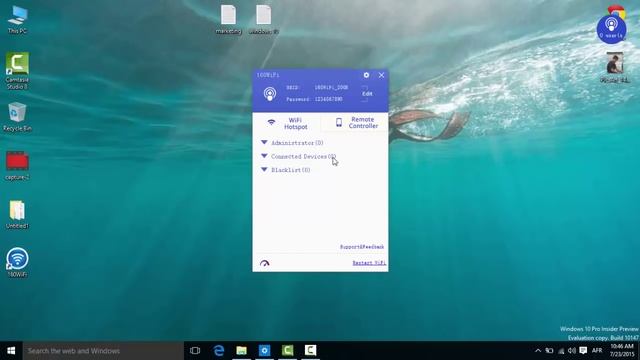
Task: Click the Search the web and Windows box
Action: point(103,351)
